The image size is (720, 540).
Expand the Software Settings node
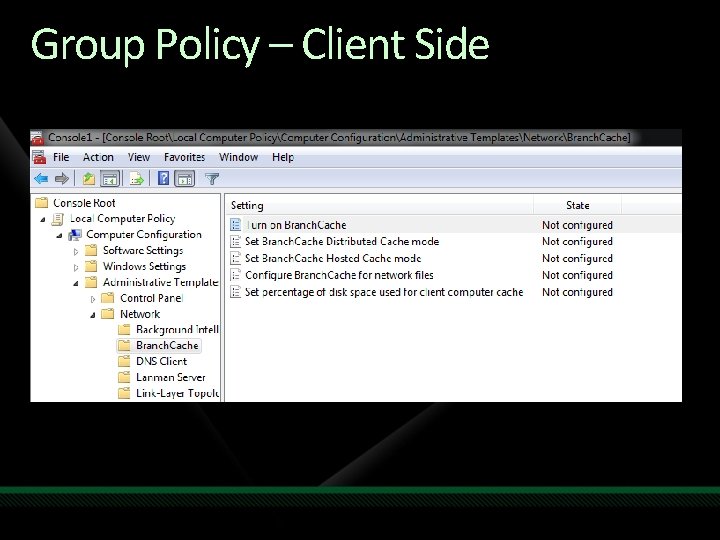coord(76,252)
